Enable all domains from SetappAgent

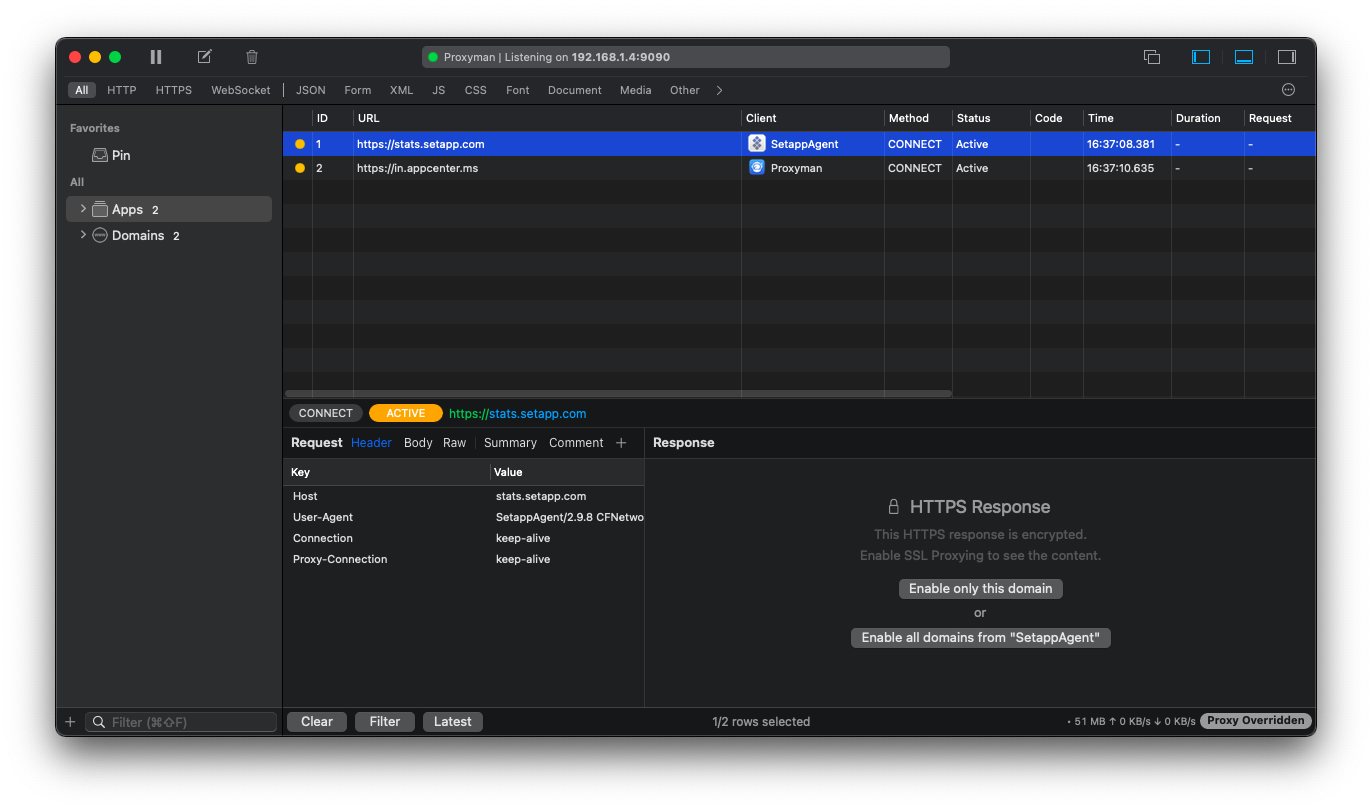click(980, 637)
